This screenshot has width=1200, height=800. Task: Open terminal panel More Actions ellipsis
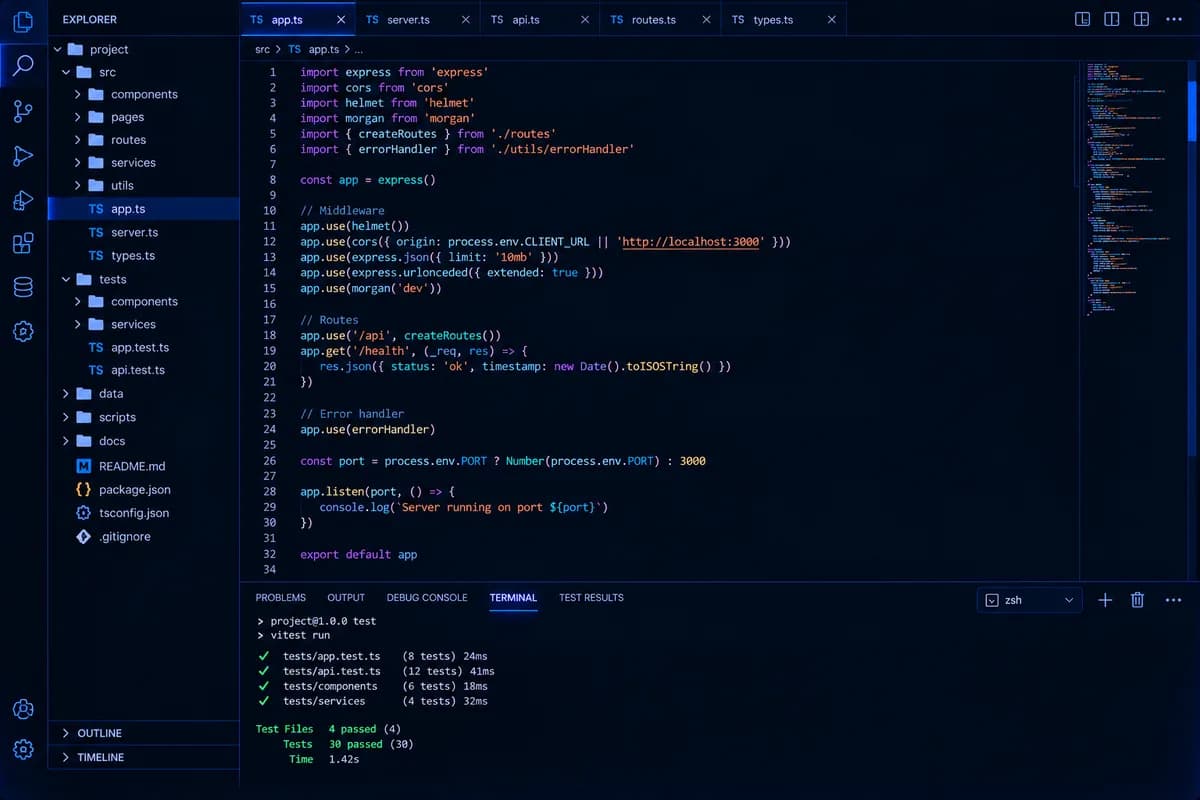(x=1174, y=600)
